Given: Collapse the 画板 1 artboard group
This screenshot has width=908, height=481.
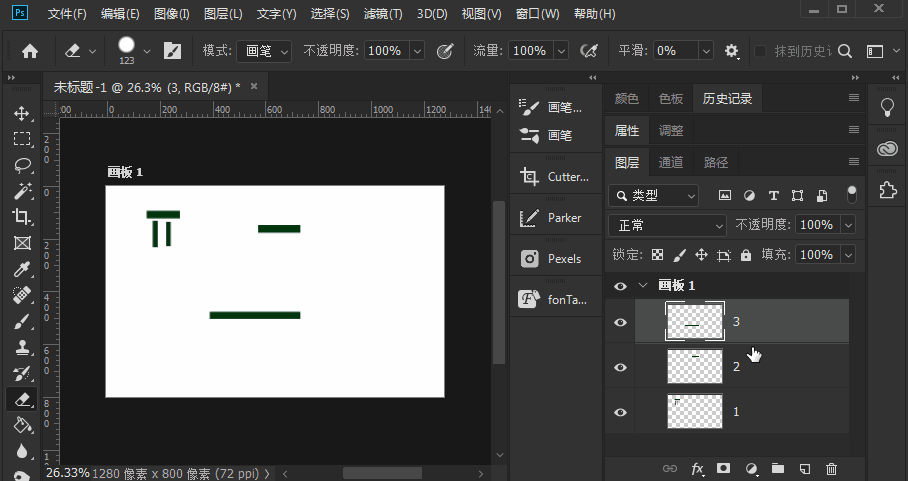Looking at the screenshot, I should (643, 285).
